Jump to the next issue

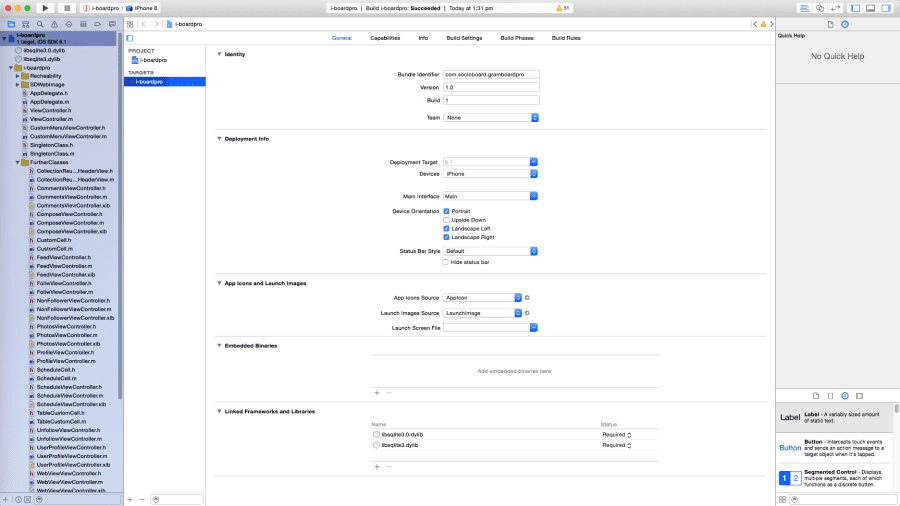(771, 24)
